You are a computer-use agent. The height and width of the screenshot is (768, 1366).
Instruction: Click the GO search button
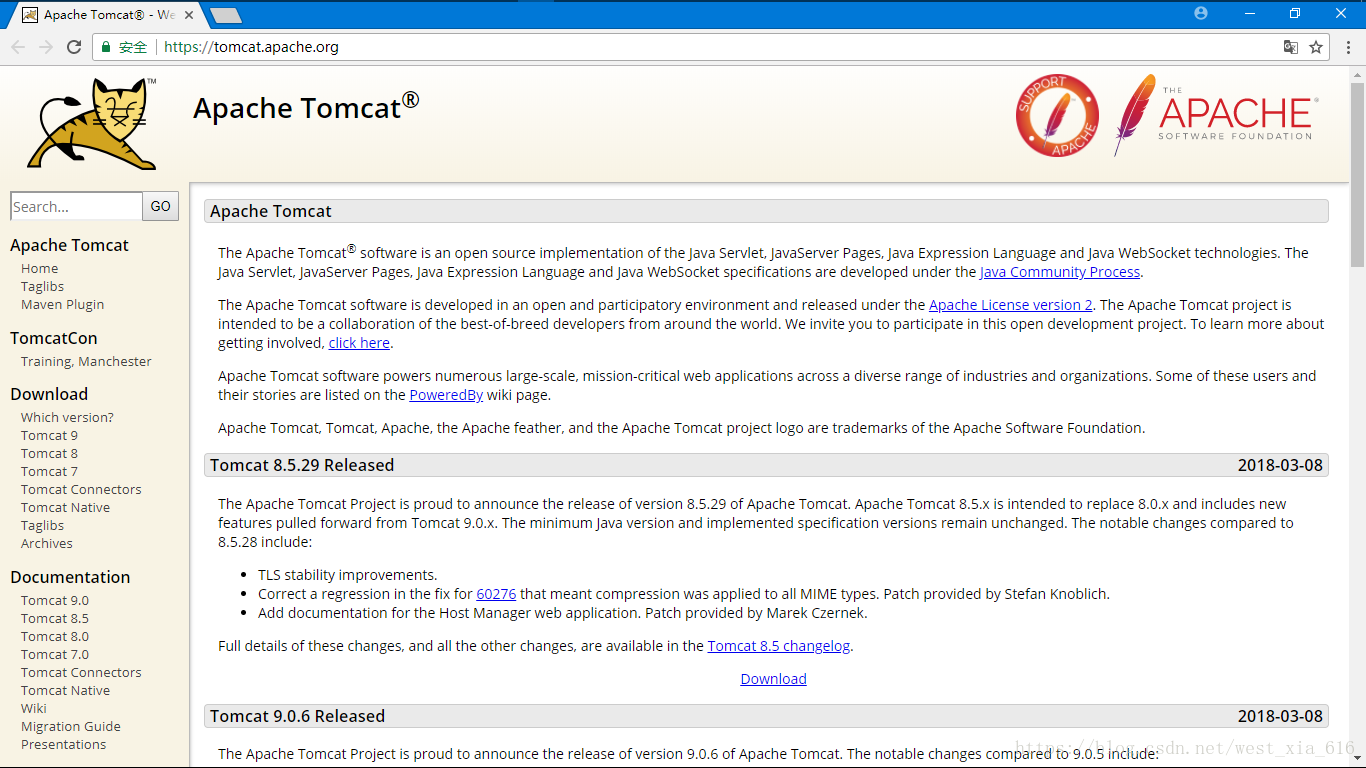tap(161, 206)
